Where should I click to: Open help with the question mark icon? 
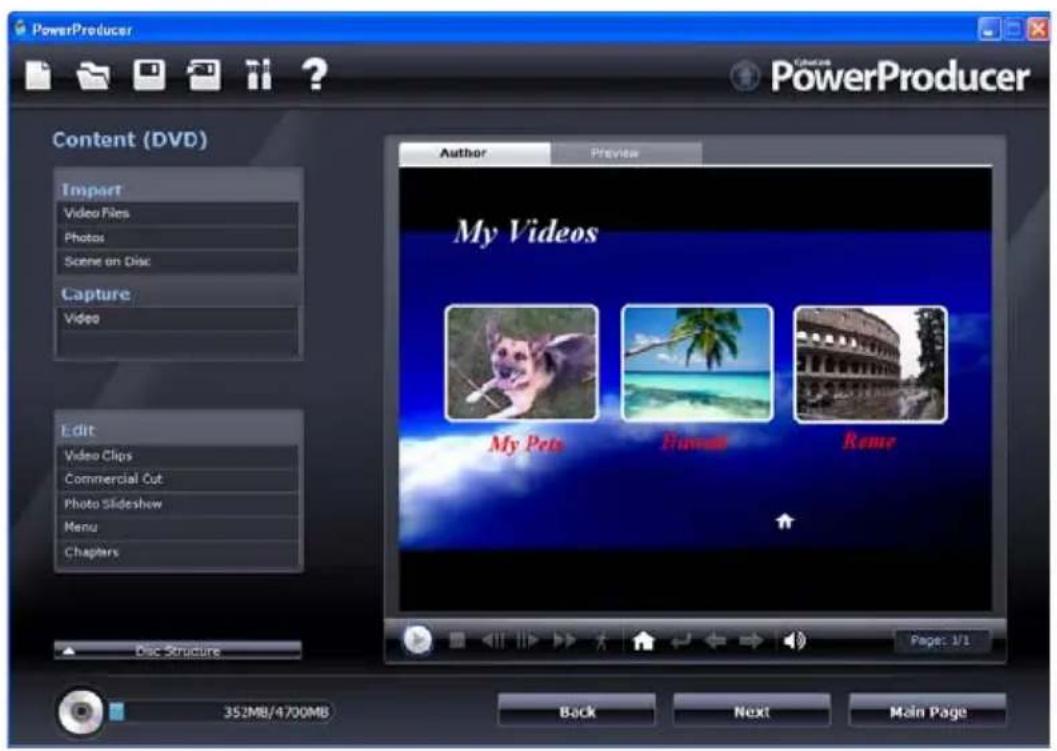[314, 74]
